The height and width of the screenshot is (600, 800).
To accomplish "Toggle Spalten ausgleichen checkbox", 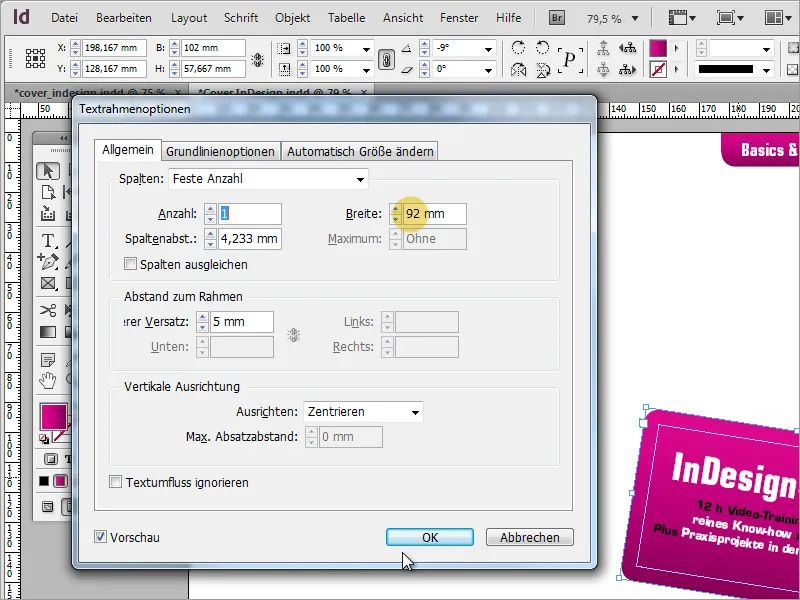I will point(131,264).
